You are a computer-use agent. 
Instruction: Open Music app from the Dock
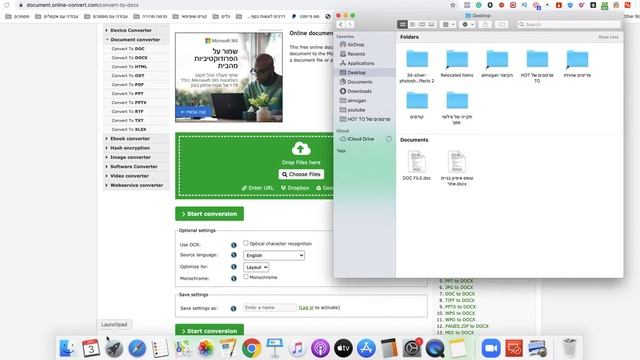297,348
